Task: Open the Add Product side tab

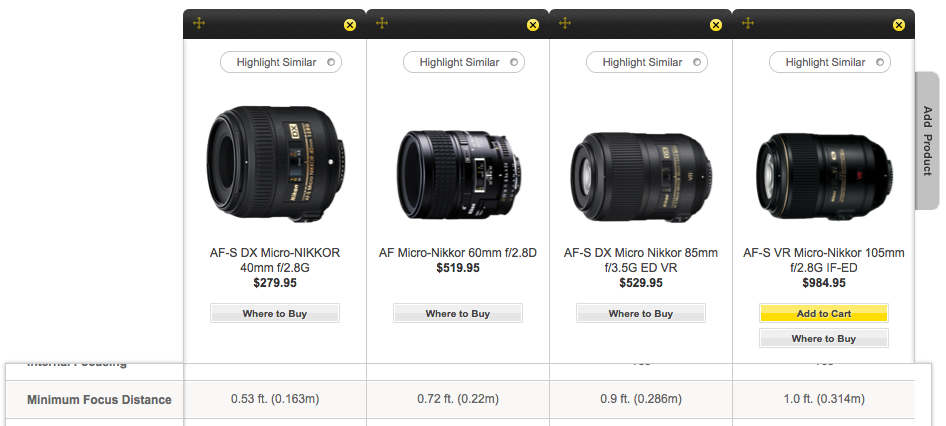Action: 927,141
